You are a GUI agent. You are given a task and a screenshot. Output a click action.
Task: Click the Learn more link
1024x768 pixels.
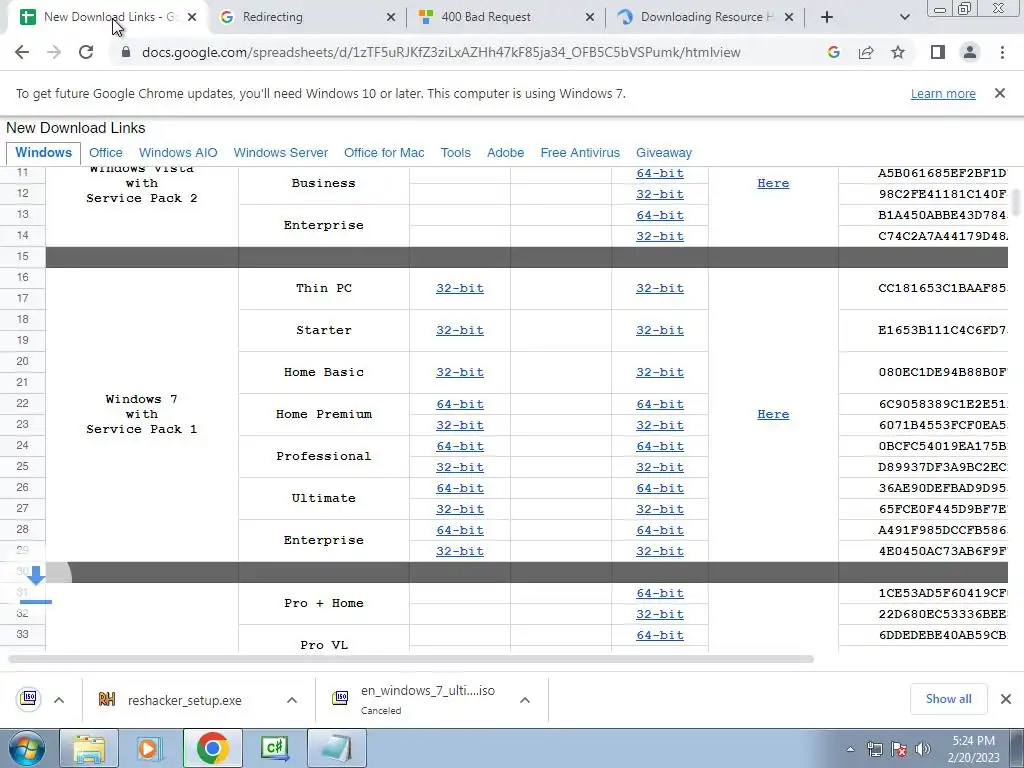(943, 93)
